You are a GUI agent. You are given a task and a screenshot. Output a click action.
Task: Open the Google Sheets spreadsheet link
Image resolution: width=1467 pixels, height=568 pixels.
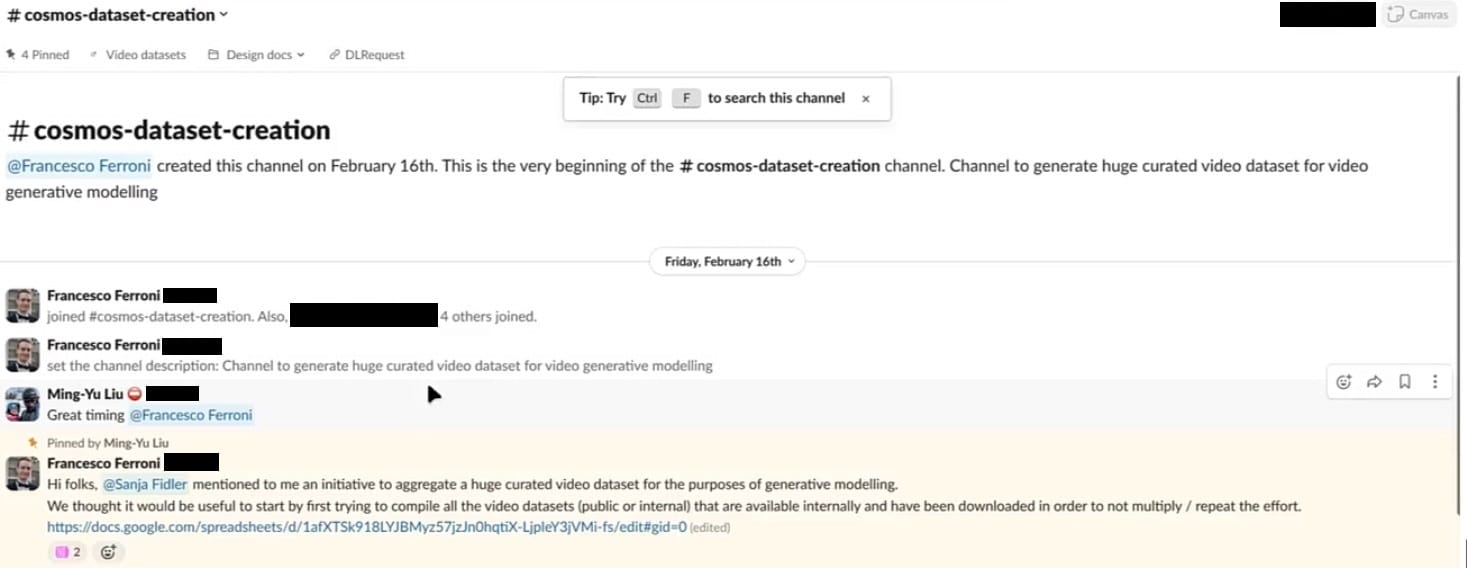[x=366, y=527]
